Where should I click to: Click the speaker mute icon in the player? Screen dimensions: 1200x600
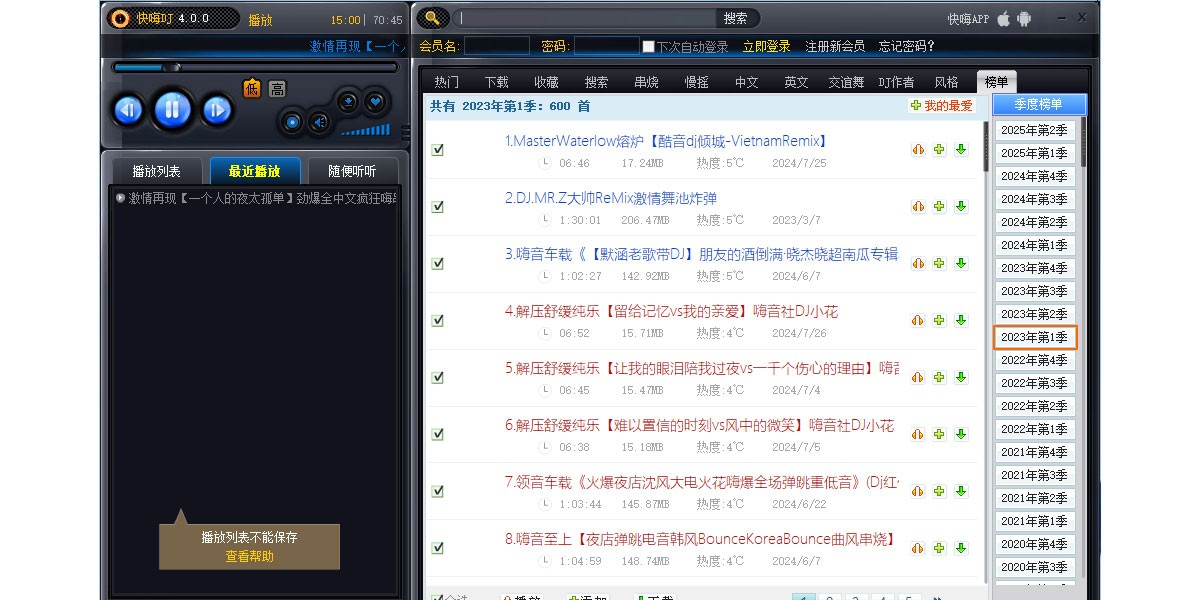coord(319,123)
